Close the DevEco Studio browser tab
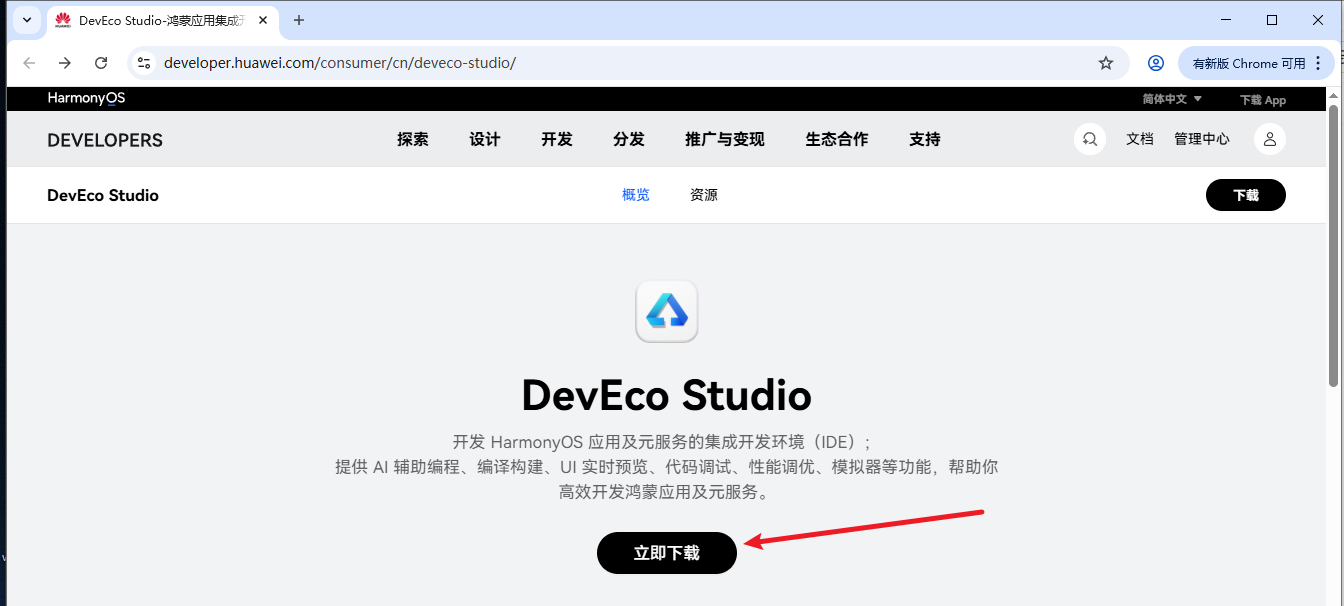1344x606 pixels. tap(263, 20)
